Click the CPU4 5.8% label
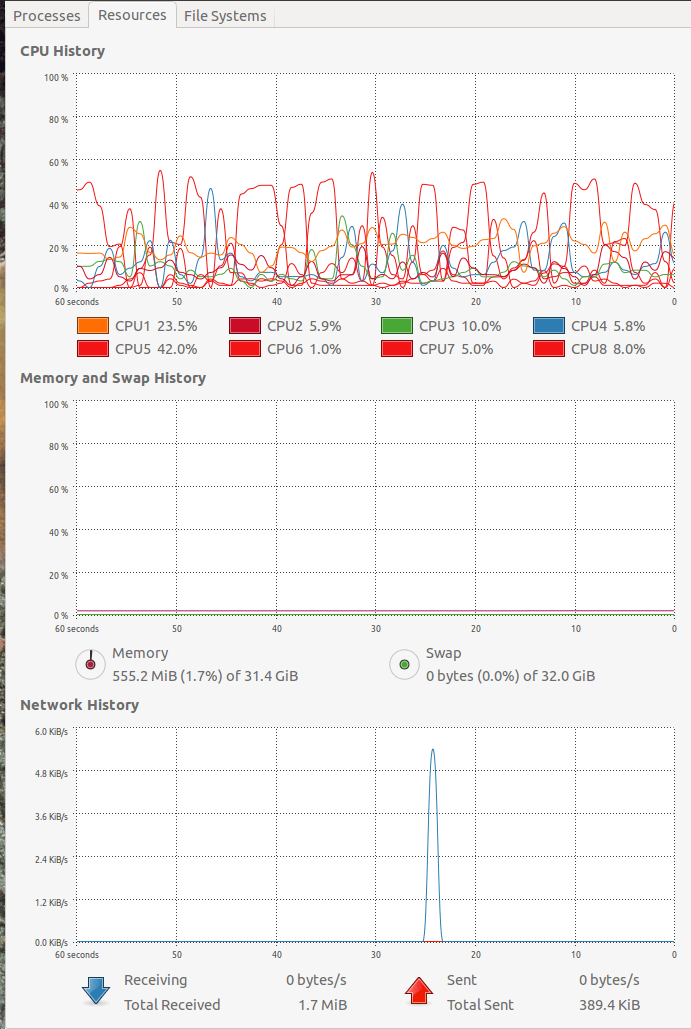Screen dimensions: 691x1029 click(608, 326)
